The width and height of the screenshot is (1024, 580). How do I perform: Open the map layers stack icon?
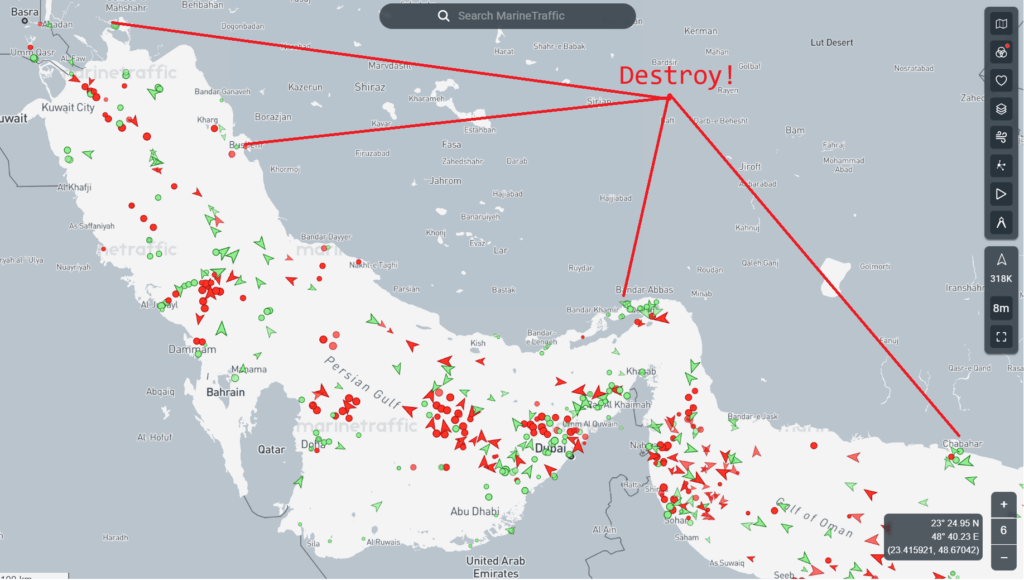[1001, 109]
